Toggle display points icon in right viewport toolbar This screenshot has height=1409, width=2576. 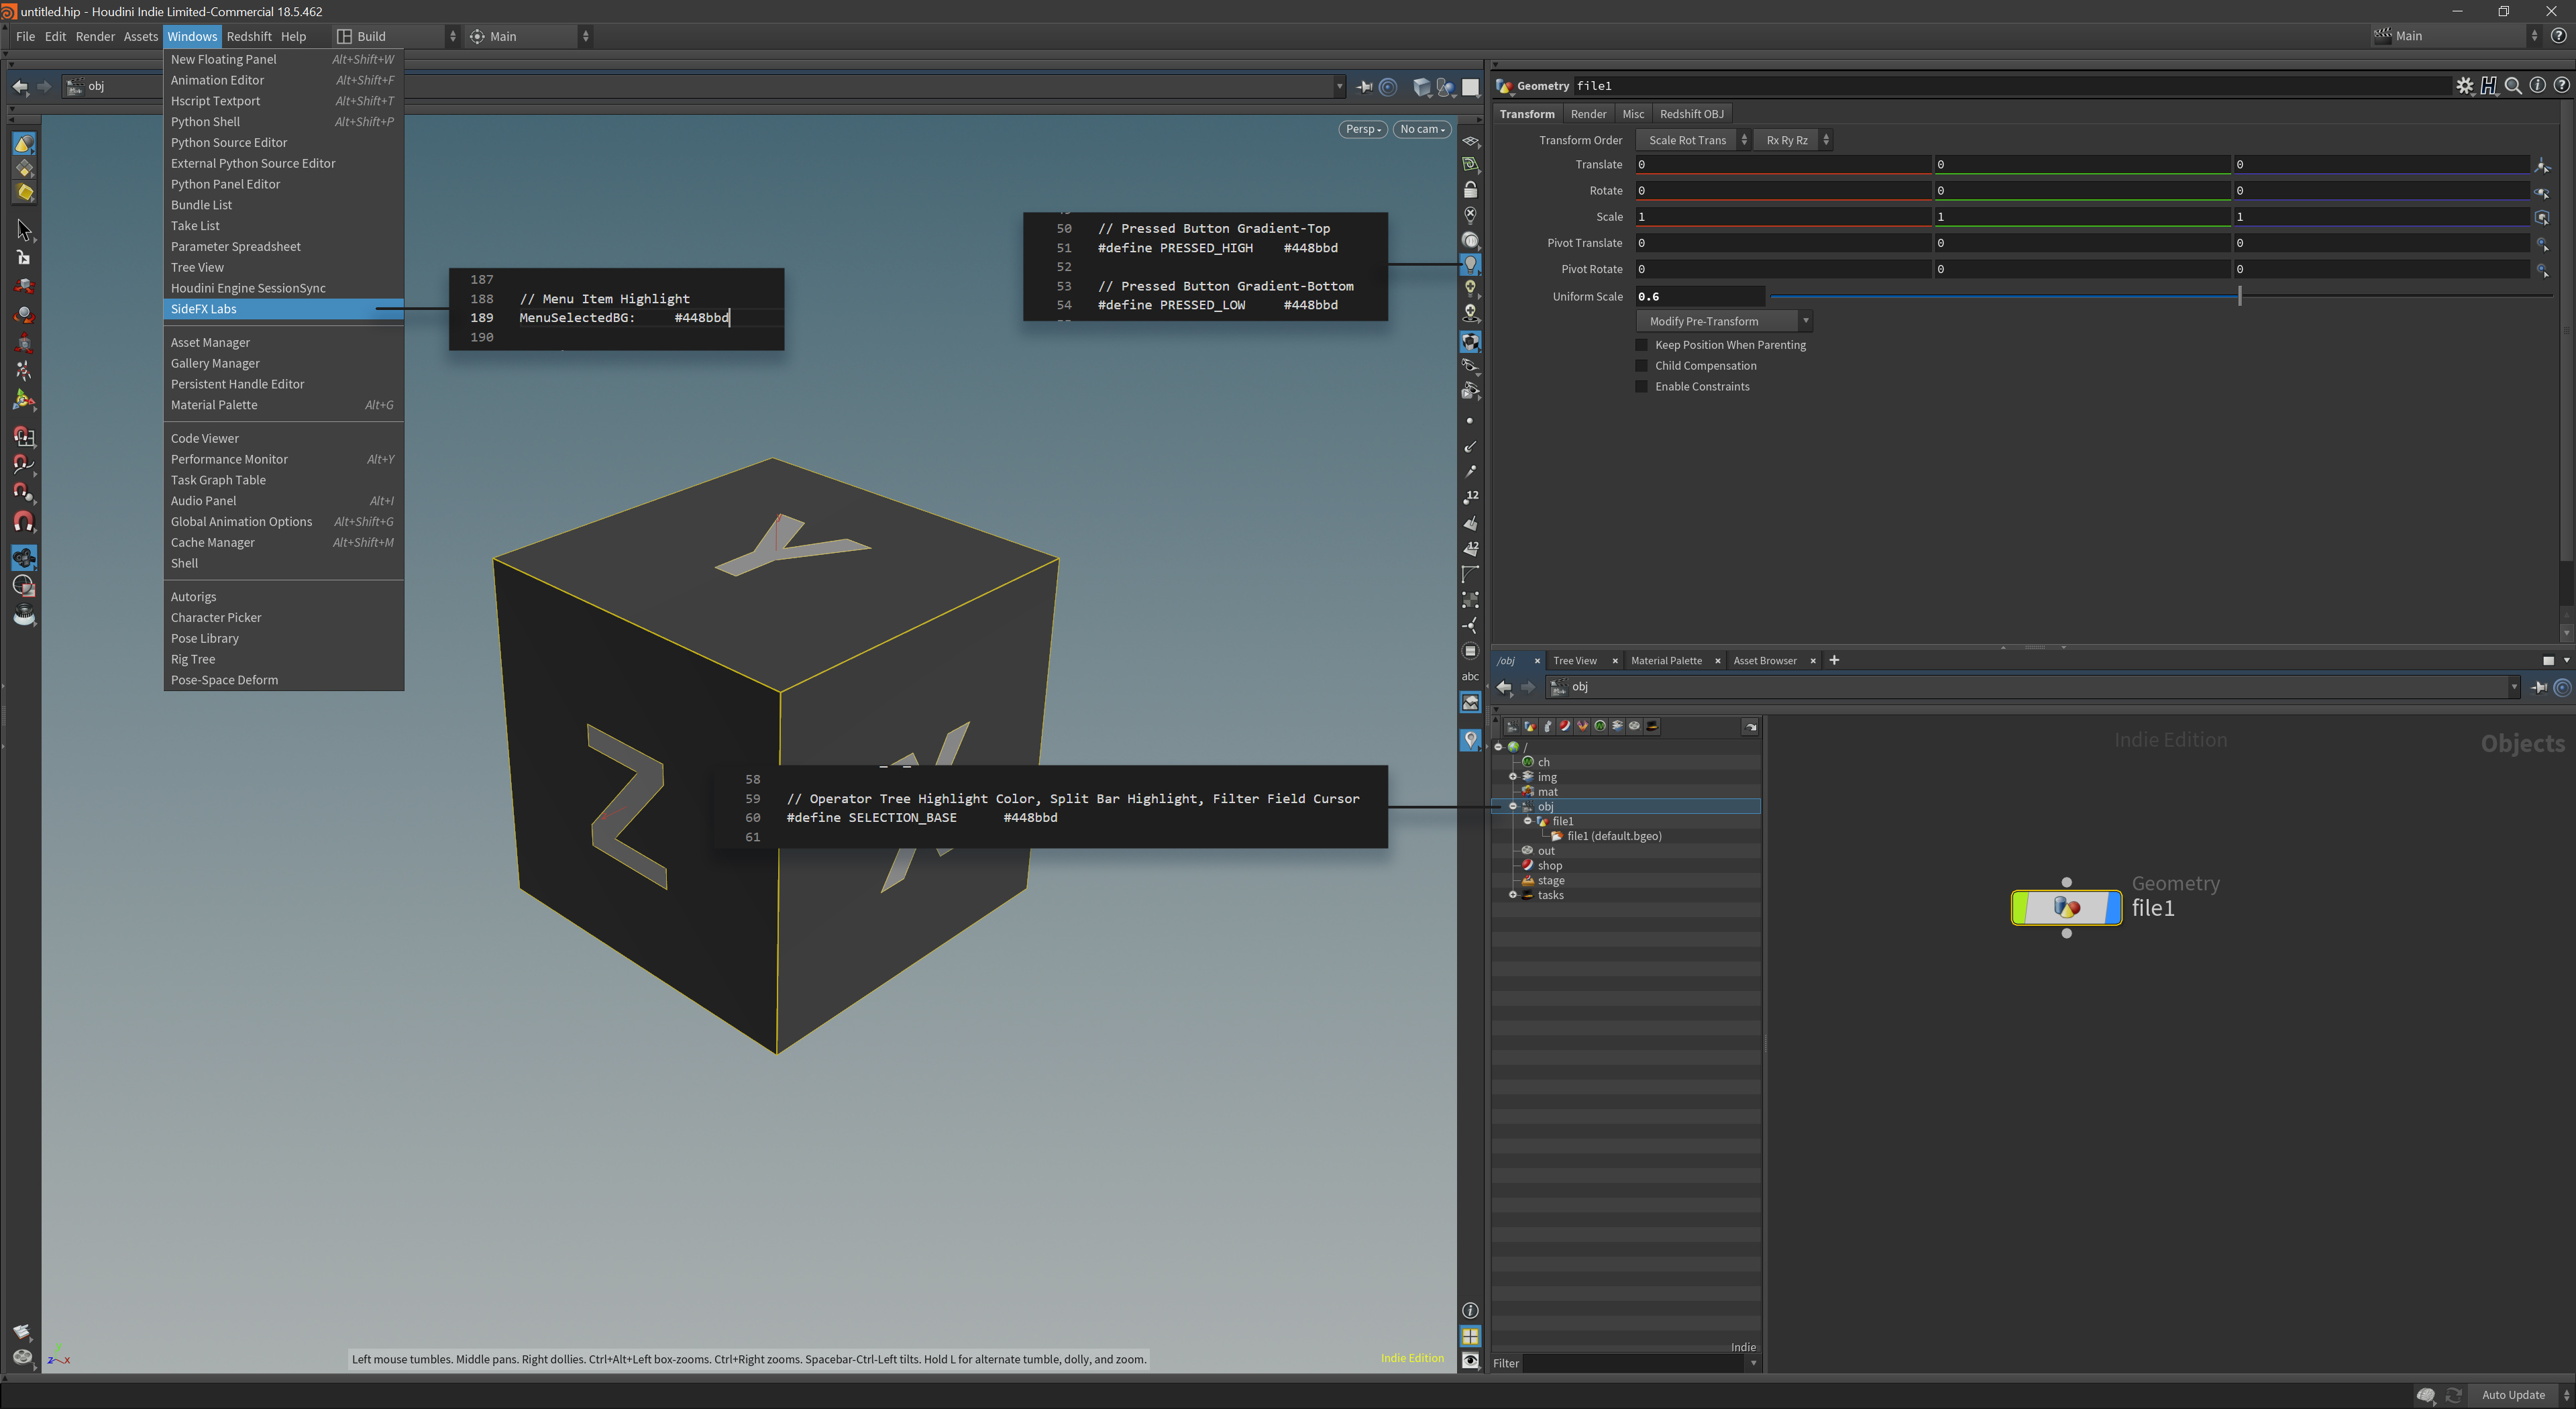click(x=1470, y=421)
